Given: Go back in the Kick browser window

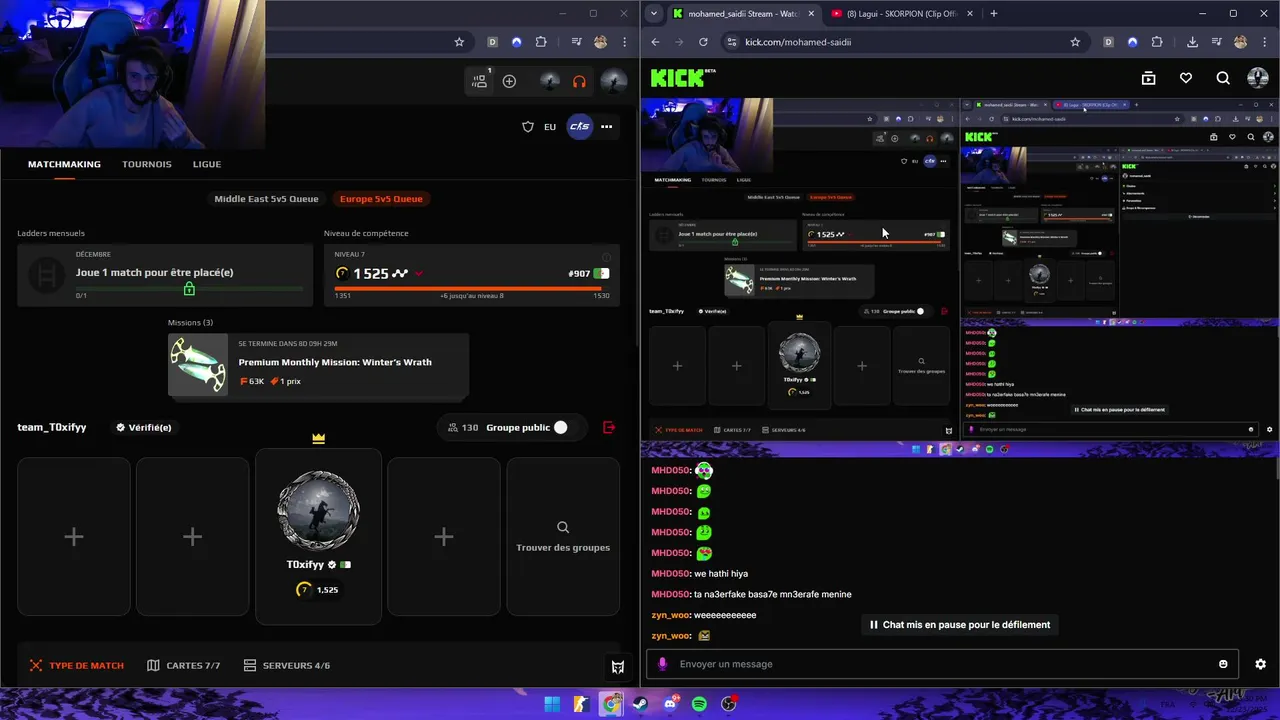Looking at the screenshot, I should (x=655, y=42).
